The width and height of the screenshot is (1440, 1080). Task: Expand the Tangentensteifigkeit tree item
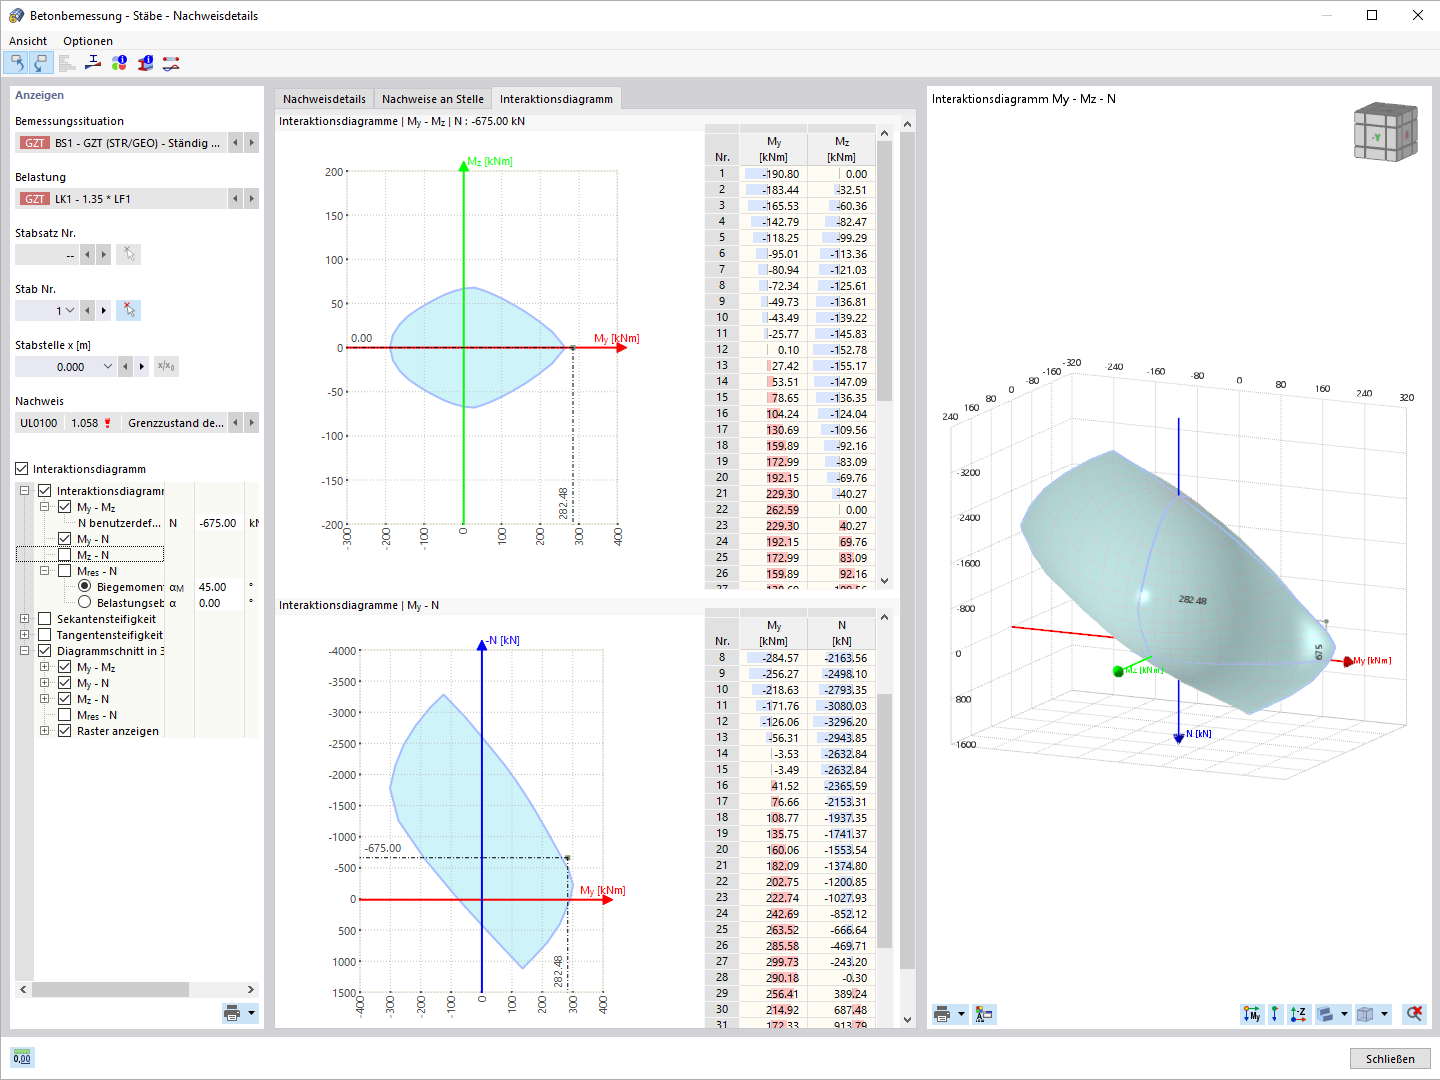[23, 635]
